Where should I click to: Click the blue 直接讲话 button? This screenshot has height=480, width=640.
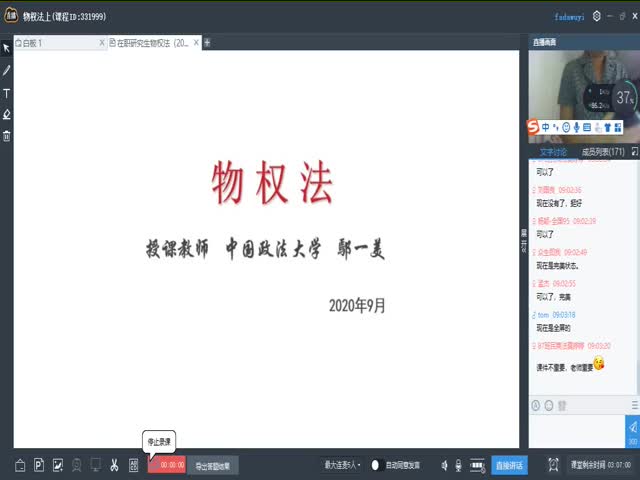coord(509,465)
